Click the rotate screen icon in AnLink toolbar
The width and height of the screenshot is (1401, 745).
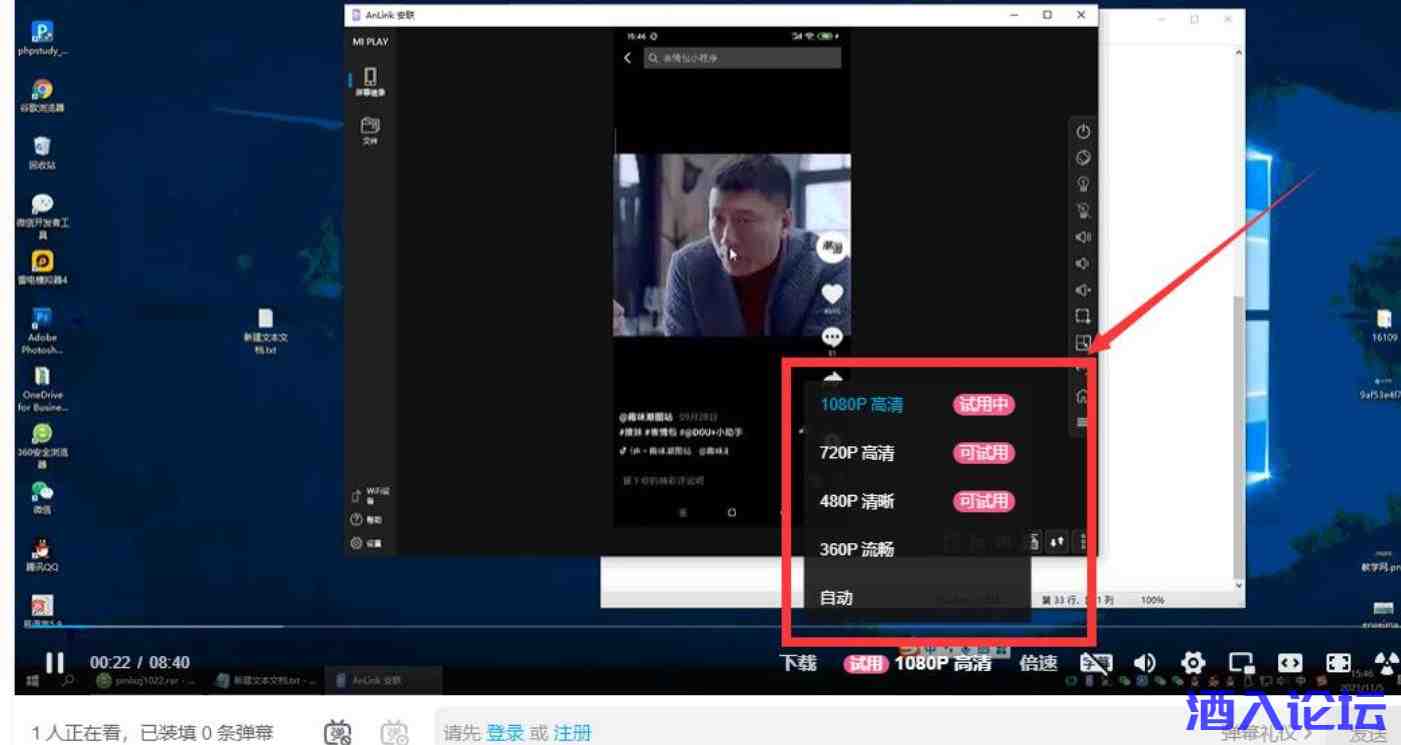tap(1082, 158)
